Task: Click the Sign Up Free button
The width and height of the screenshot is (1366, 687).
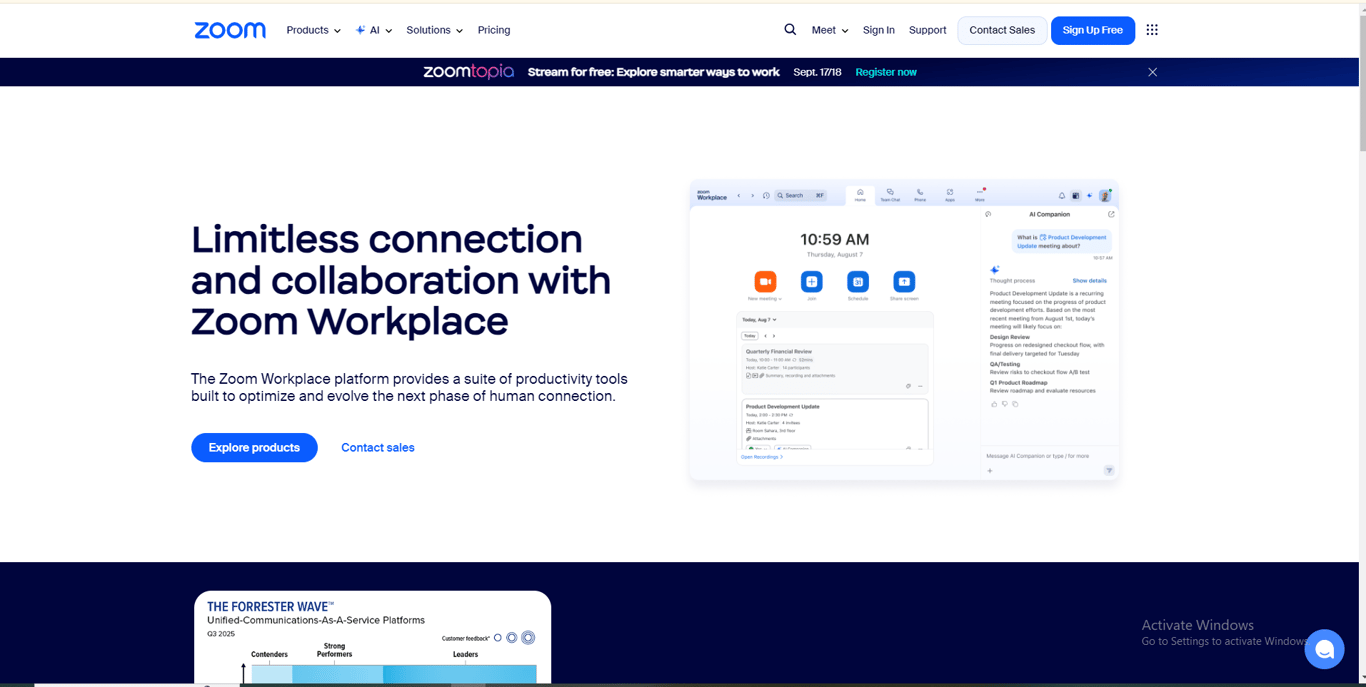Action: coord(1093,30)
